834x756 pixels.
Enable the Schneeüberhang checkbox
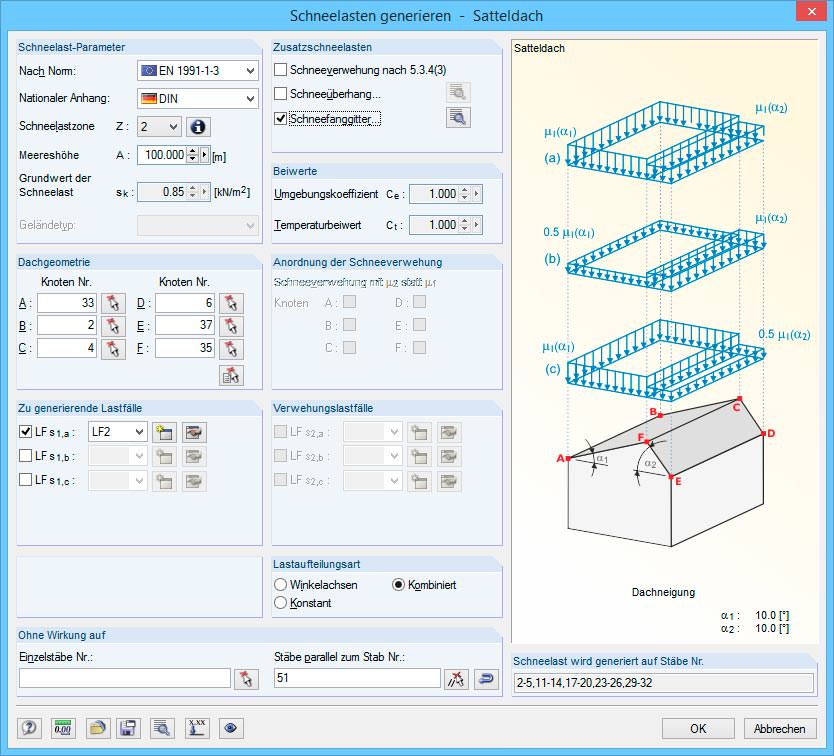click(280, 94)
